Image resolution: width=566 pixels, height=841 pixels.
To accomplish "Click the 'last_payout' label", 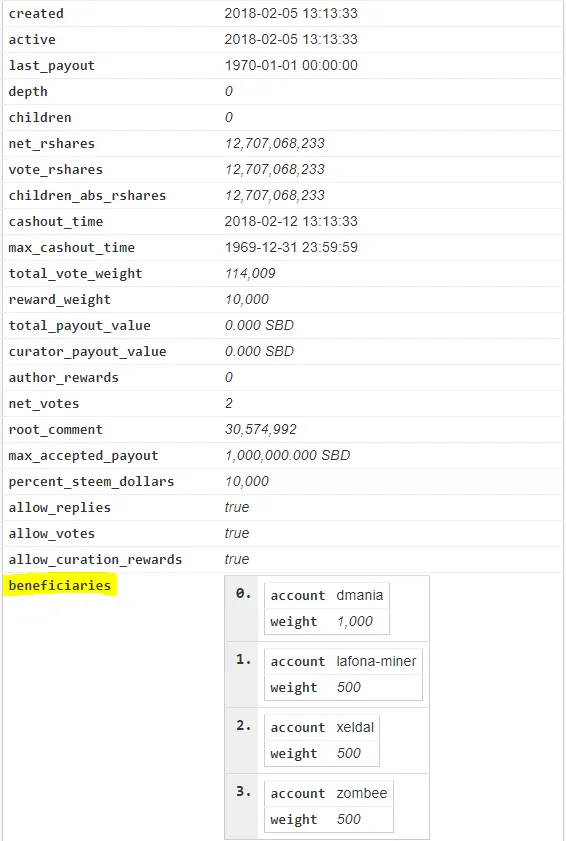I will pos(52,66).
